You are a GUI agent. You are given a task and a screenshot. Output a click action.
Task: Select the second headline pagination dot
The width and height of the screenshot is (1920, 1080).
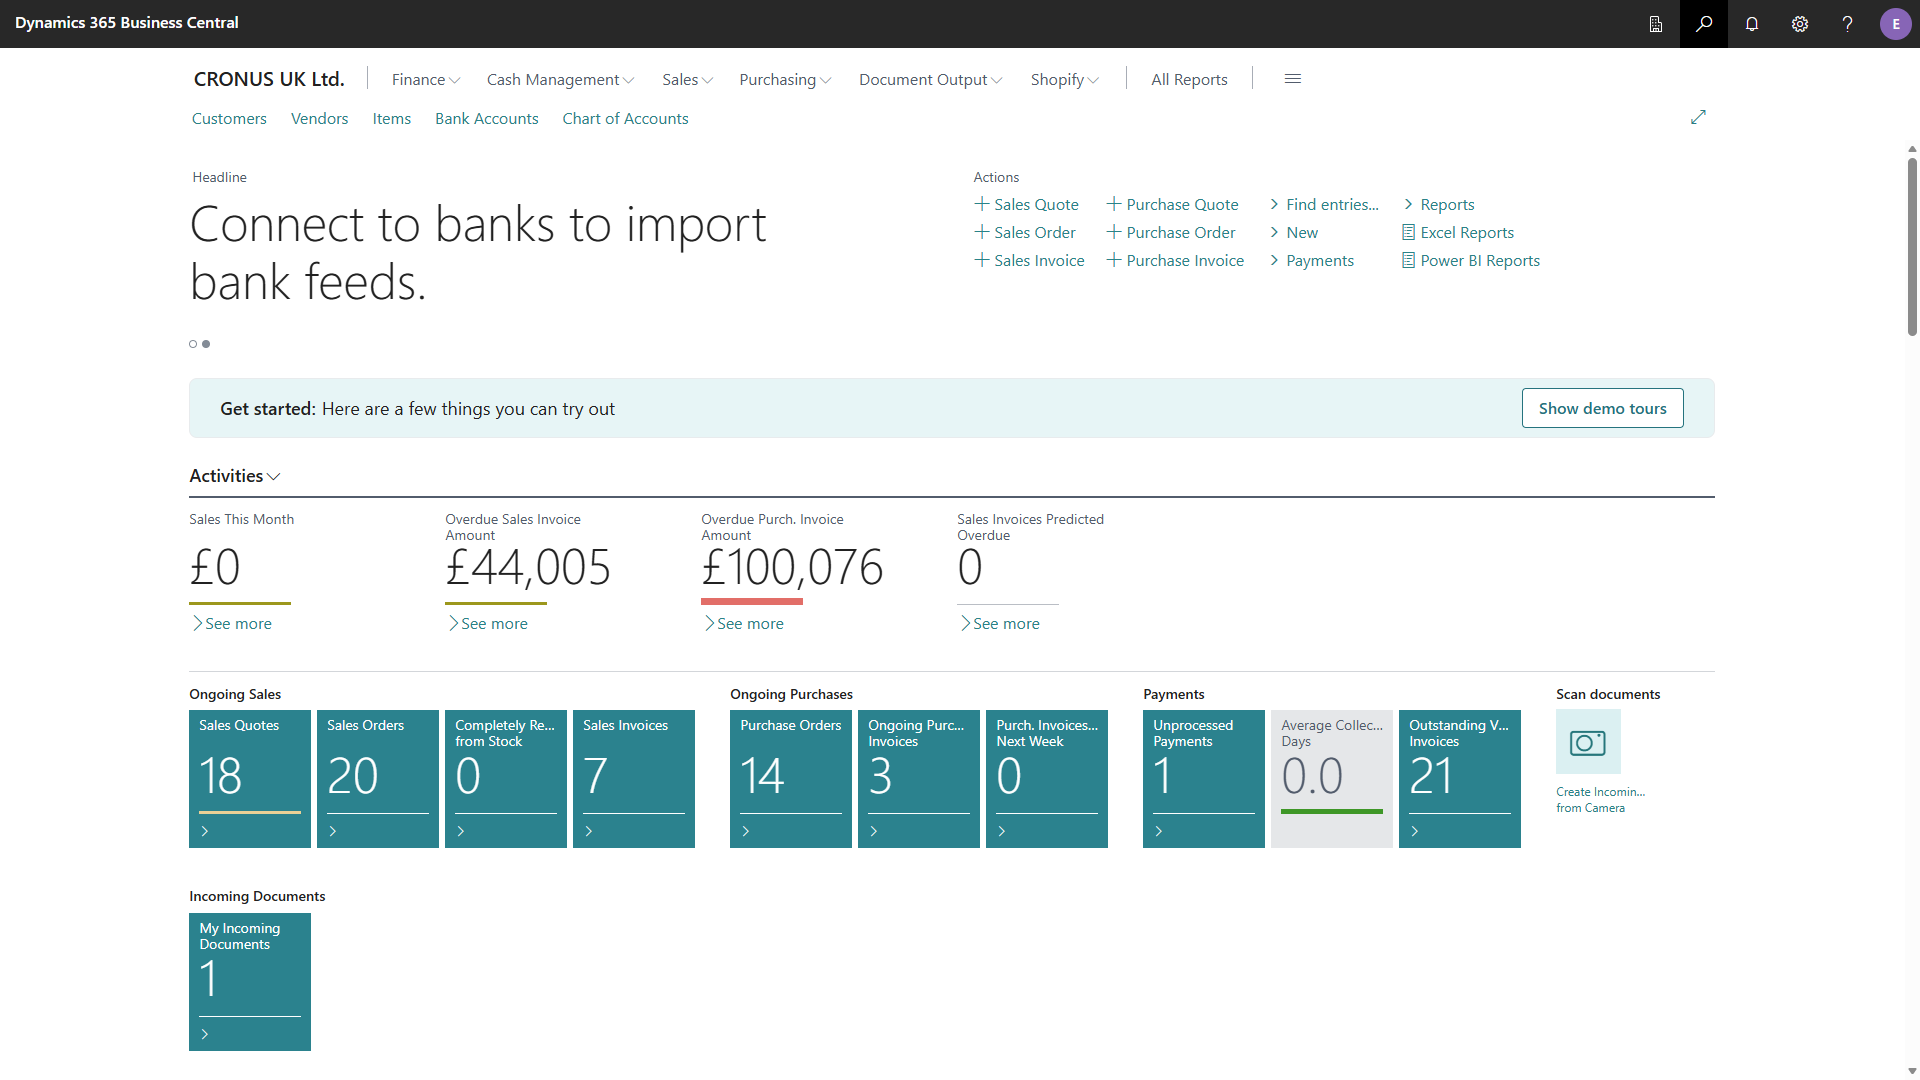coord(206,344)
